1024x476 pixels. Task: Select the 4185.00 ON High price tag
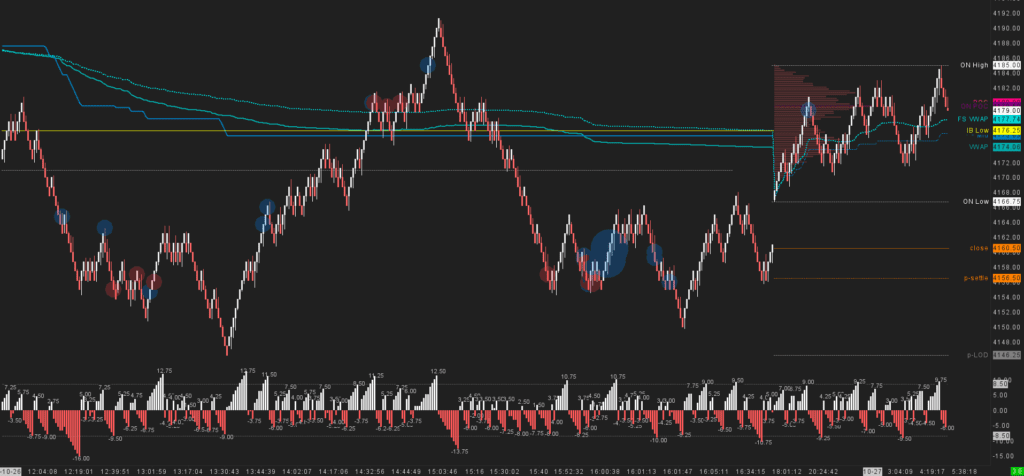point(1006,65)
